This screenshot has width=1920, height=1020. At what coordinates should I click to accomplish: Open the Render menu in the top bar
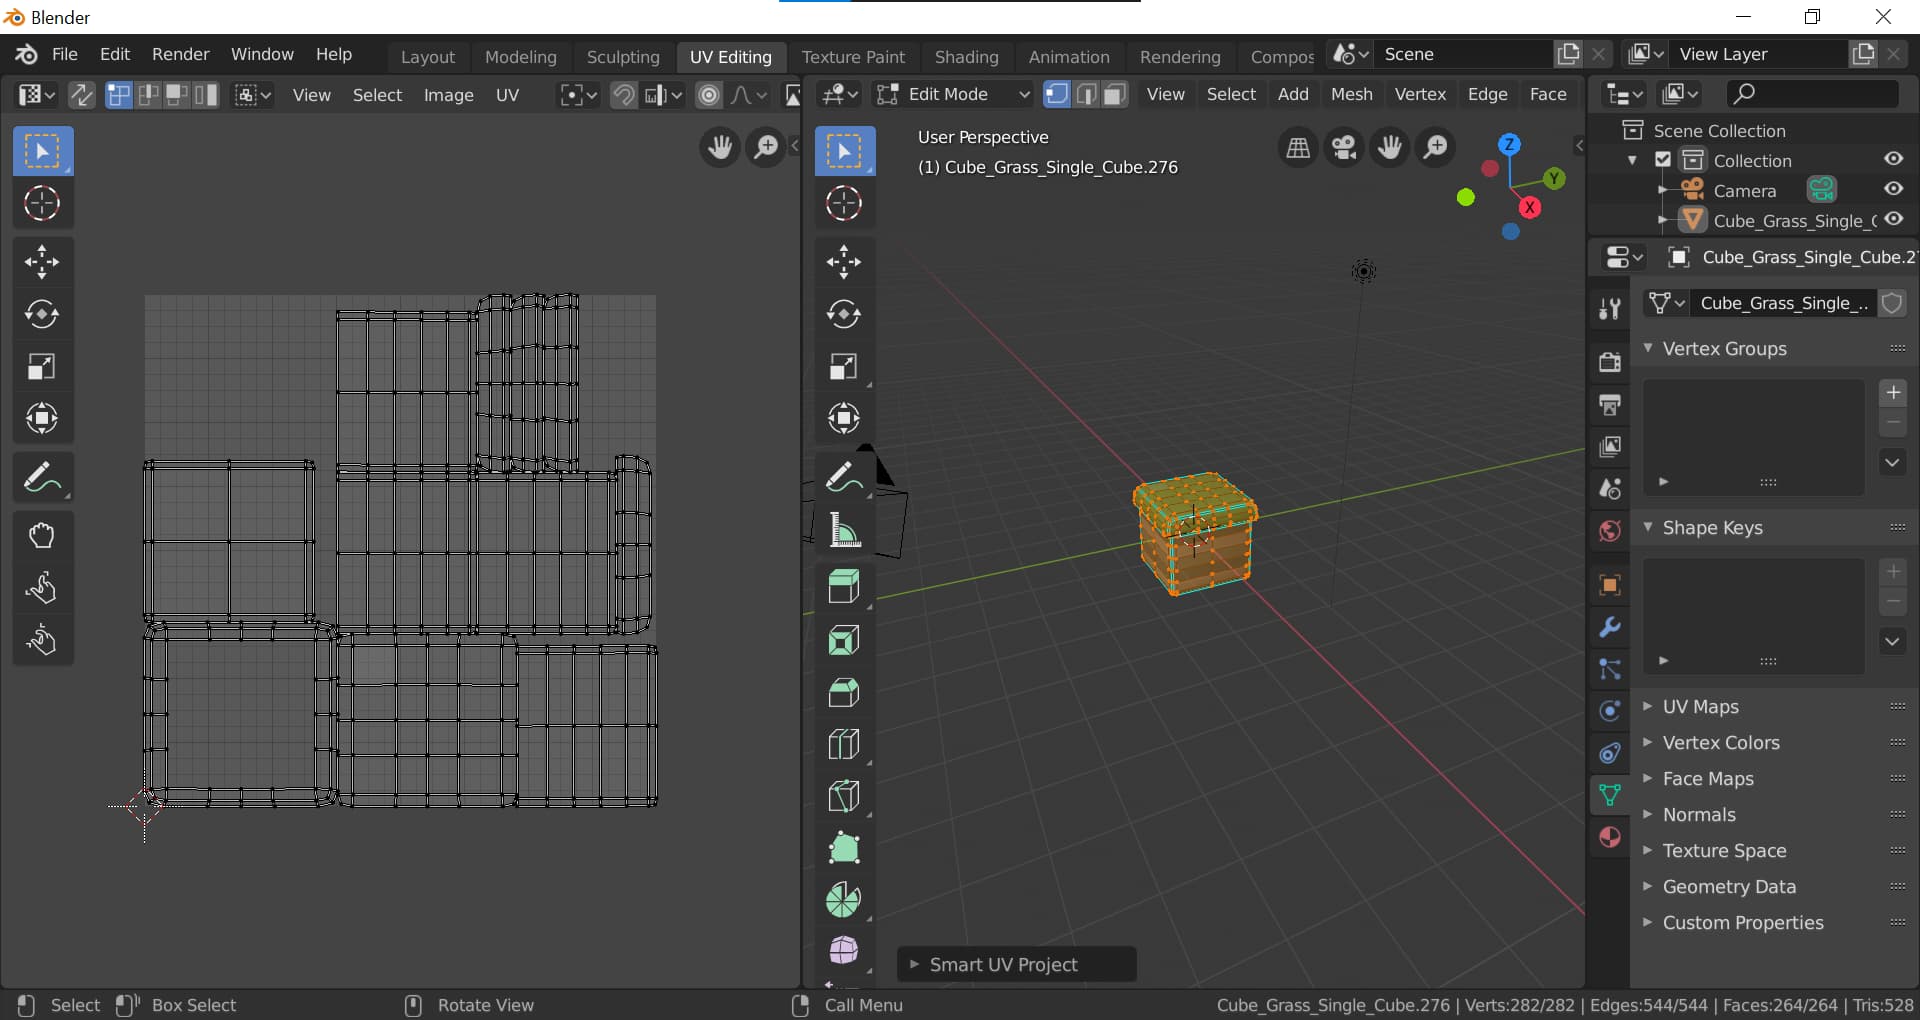pos(180,54)
